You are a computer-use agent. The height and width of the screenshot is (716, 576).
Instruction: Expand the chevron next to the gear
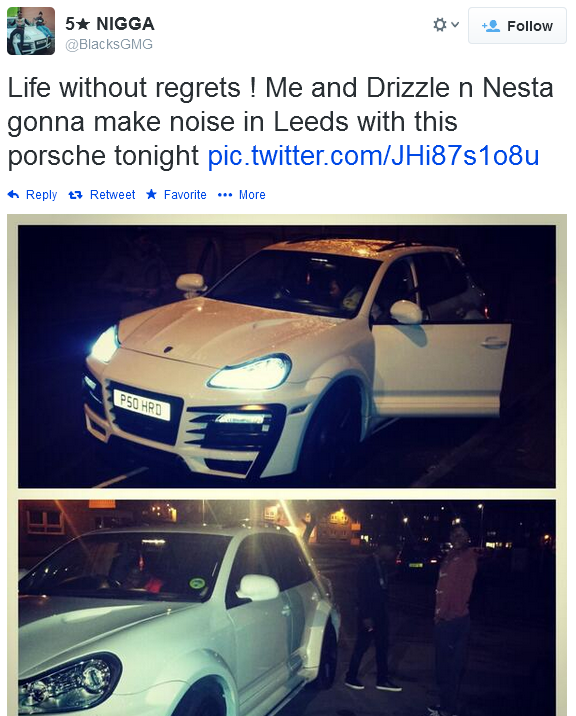point(455,24)
